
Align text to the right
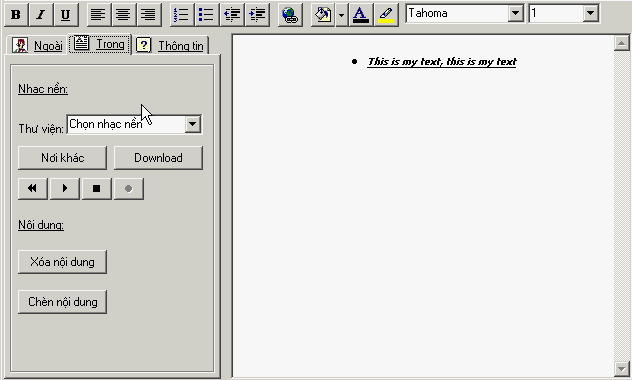coord(148,15)
